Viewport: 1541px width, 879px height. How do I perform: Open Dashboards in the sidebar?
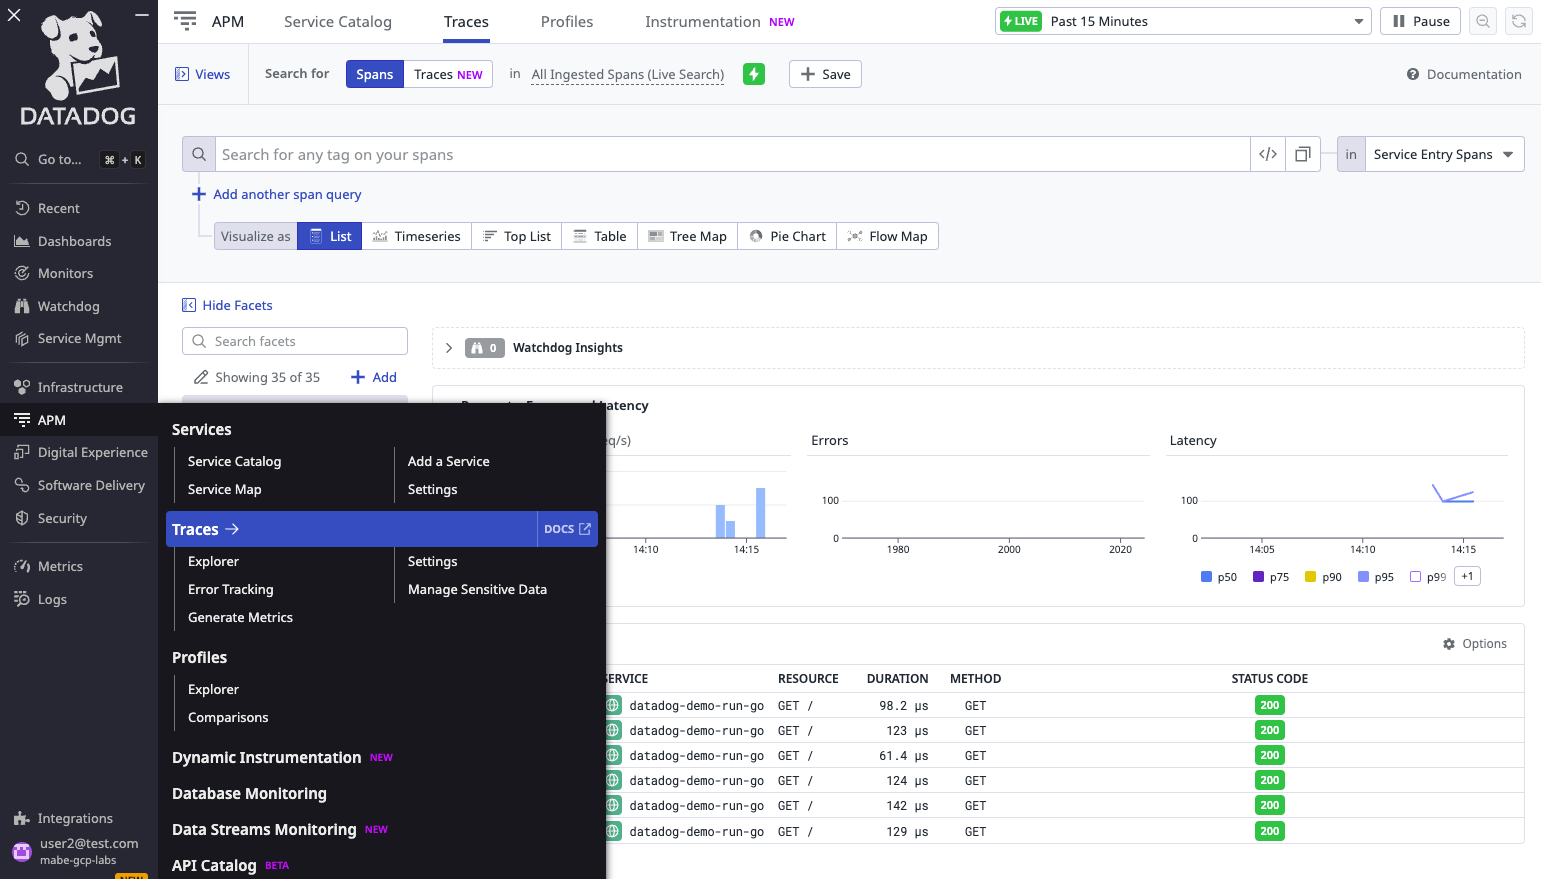click(74, 241)
